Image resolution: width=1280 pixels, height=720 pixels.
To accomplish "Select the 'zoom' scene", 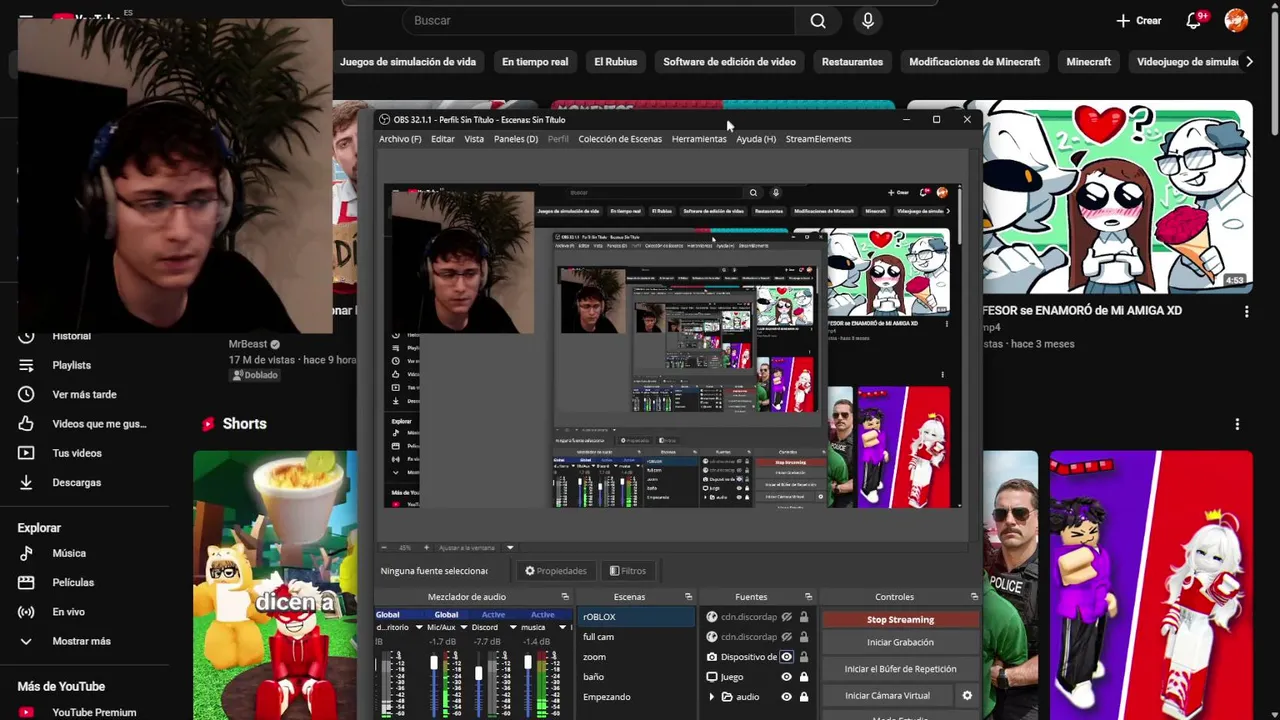I will tap(636, 657).
